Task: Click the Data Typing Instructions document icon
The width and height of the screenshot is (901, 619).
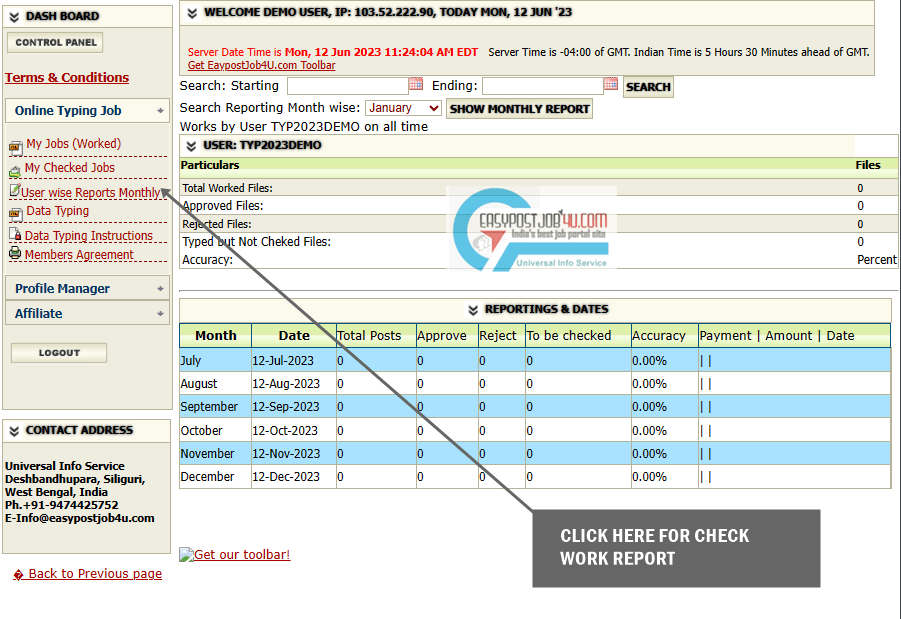Action: (15, 234)
